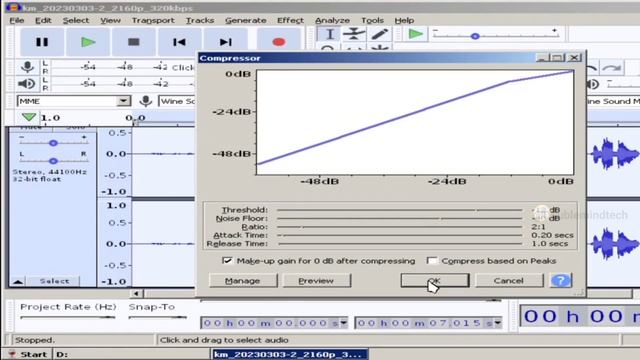Click the Snap-To dropdown
Screen dimensions: 640x360
coord(158,317)
